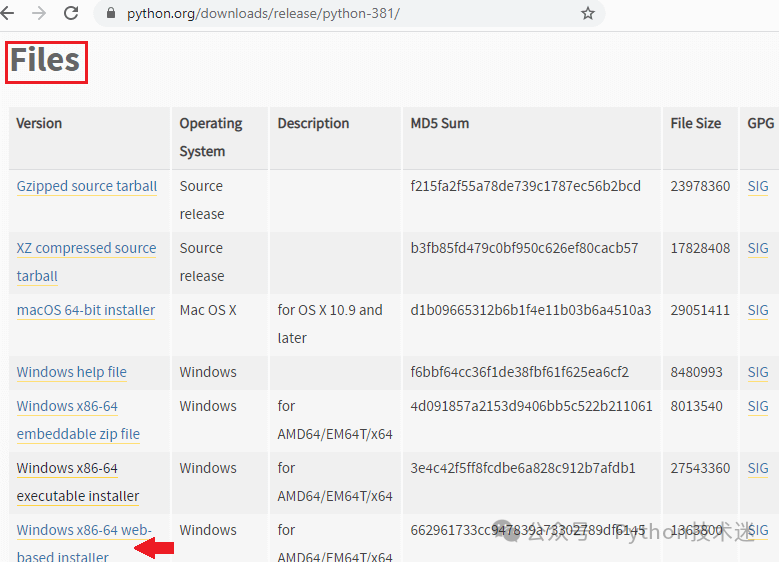The width and height of the screenshot is (779, 562).
Task: Go back to the previous page
Action: point(7,13)
